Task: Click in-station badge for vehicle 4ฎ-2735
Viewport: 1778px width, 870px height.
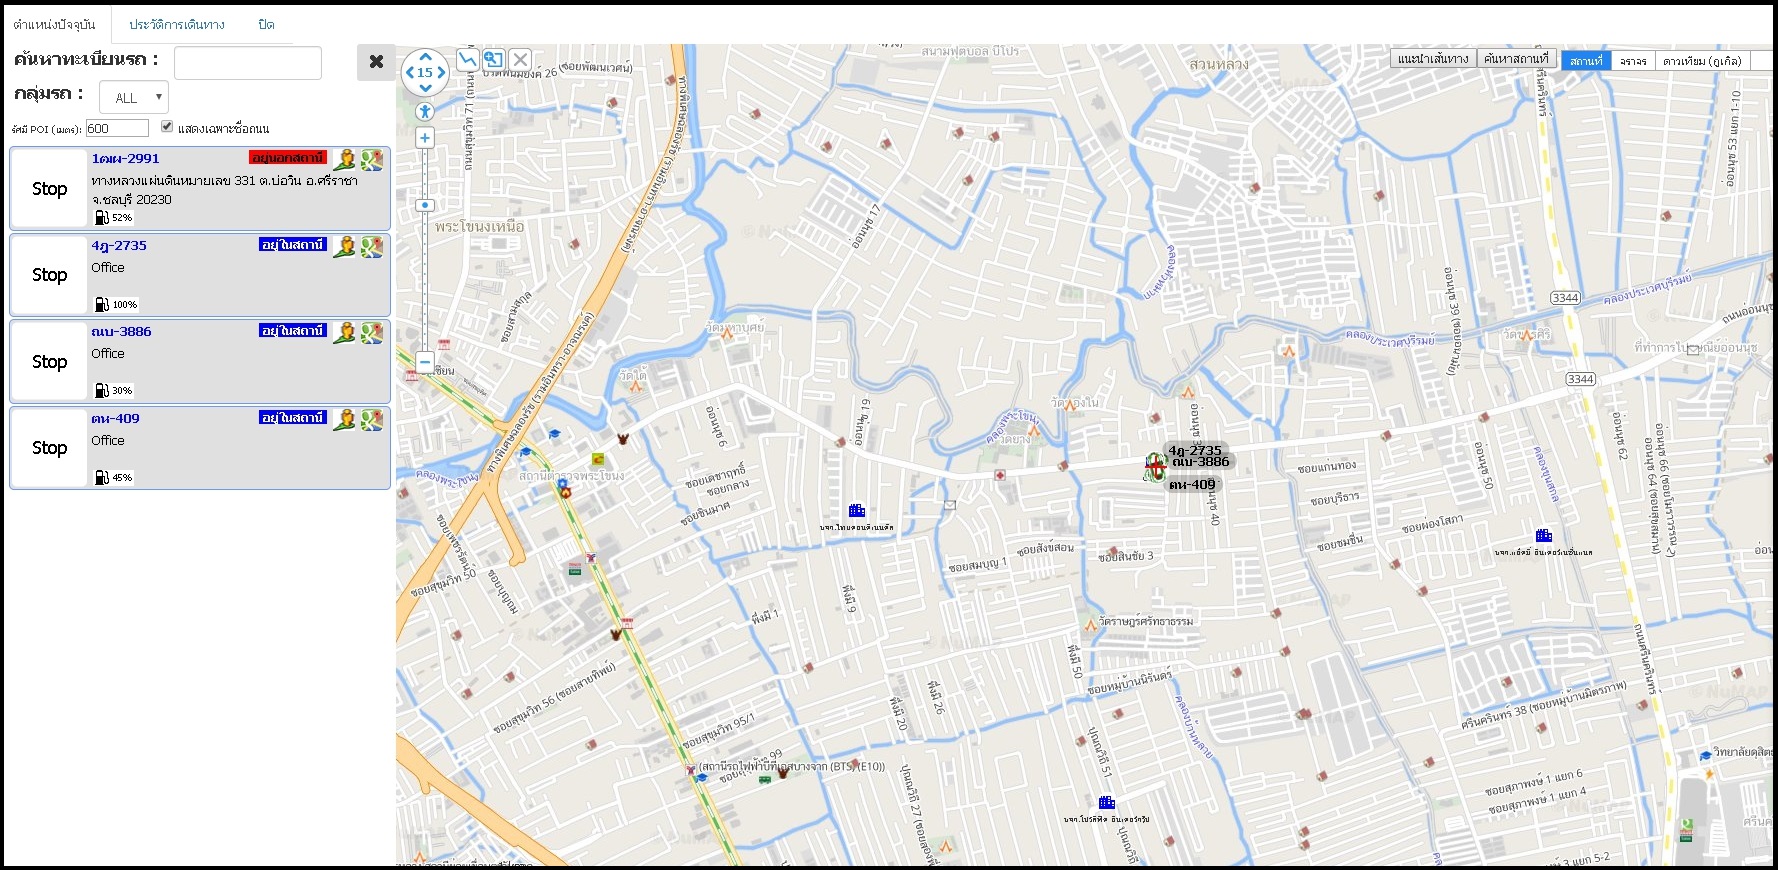Action: click(x=293, y=244)
